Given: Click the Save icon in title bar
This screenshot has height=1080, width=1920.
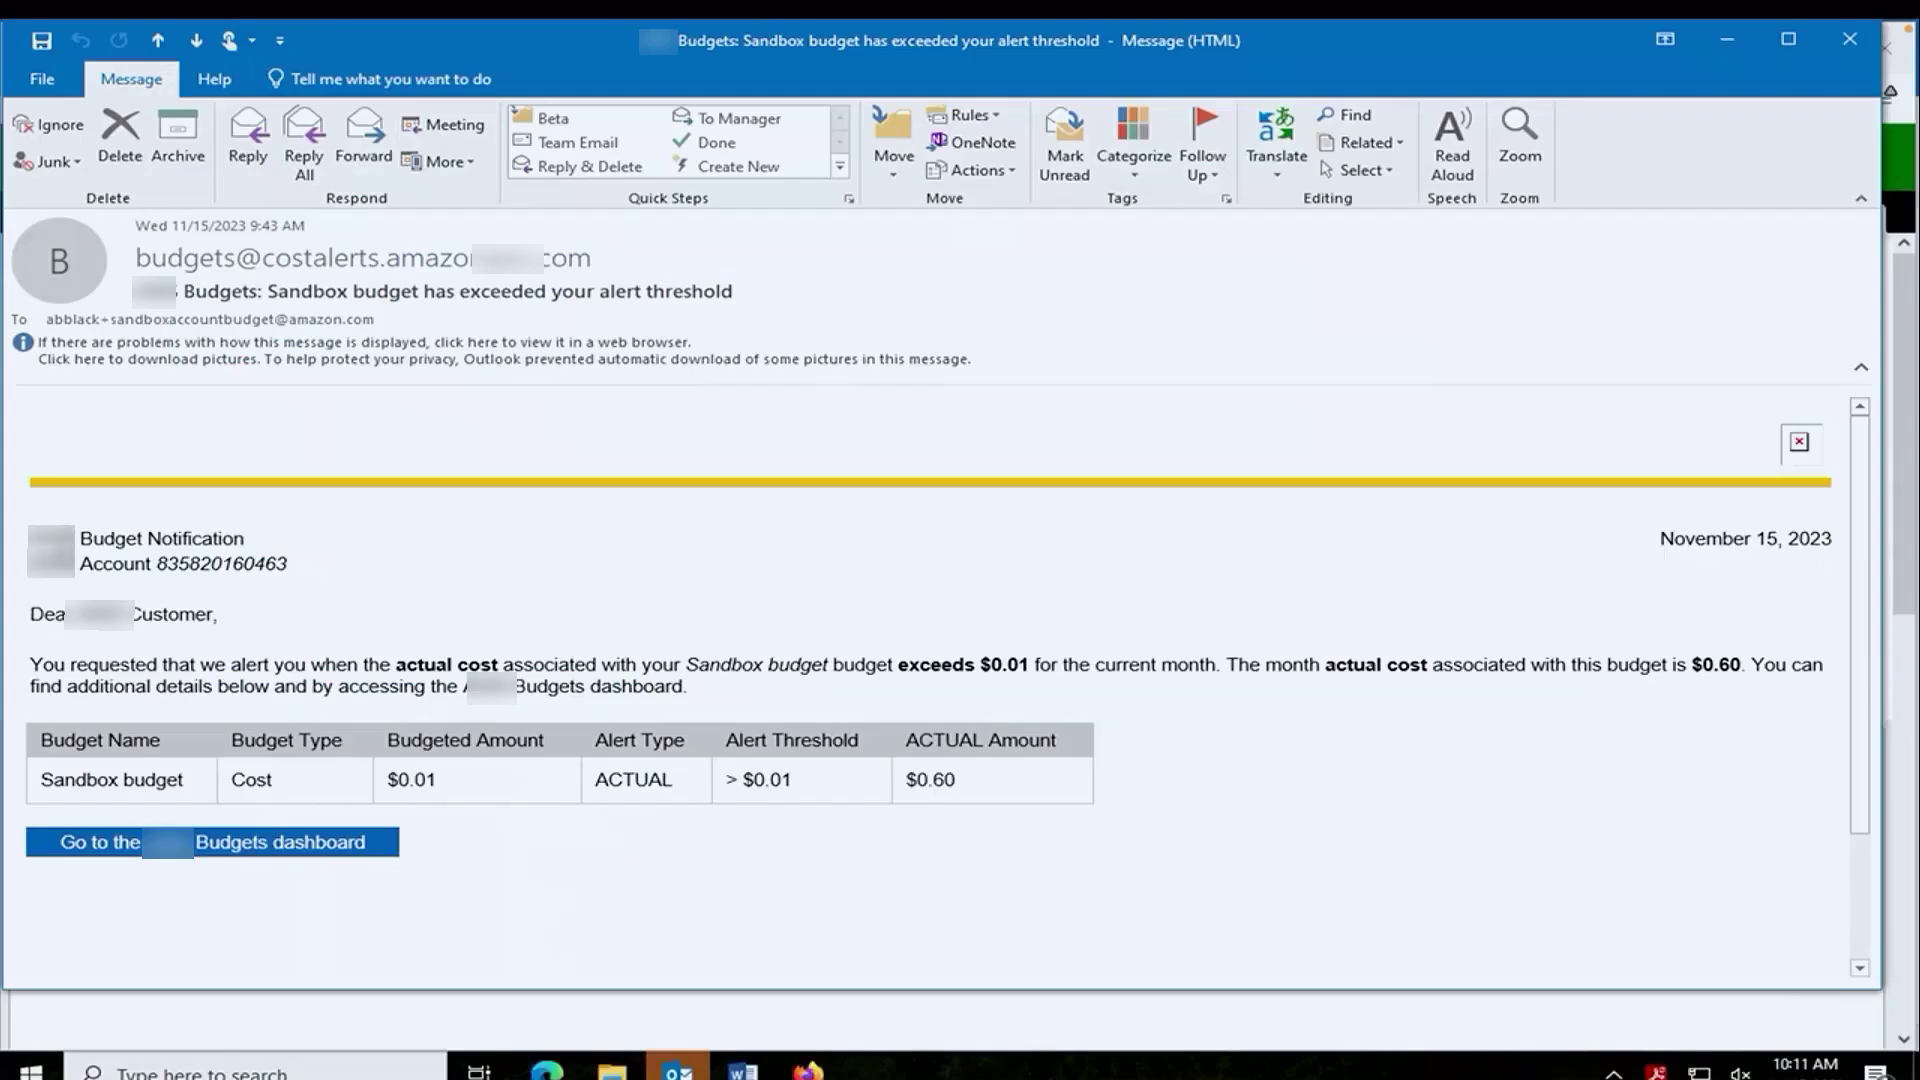Looking at the screenshot, I should pos(41,41).
